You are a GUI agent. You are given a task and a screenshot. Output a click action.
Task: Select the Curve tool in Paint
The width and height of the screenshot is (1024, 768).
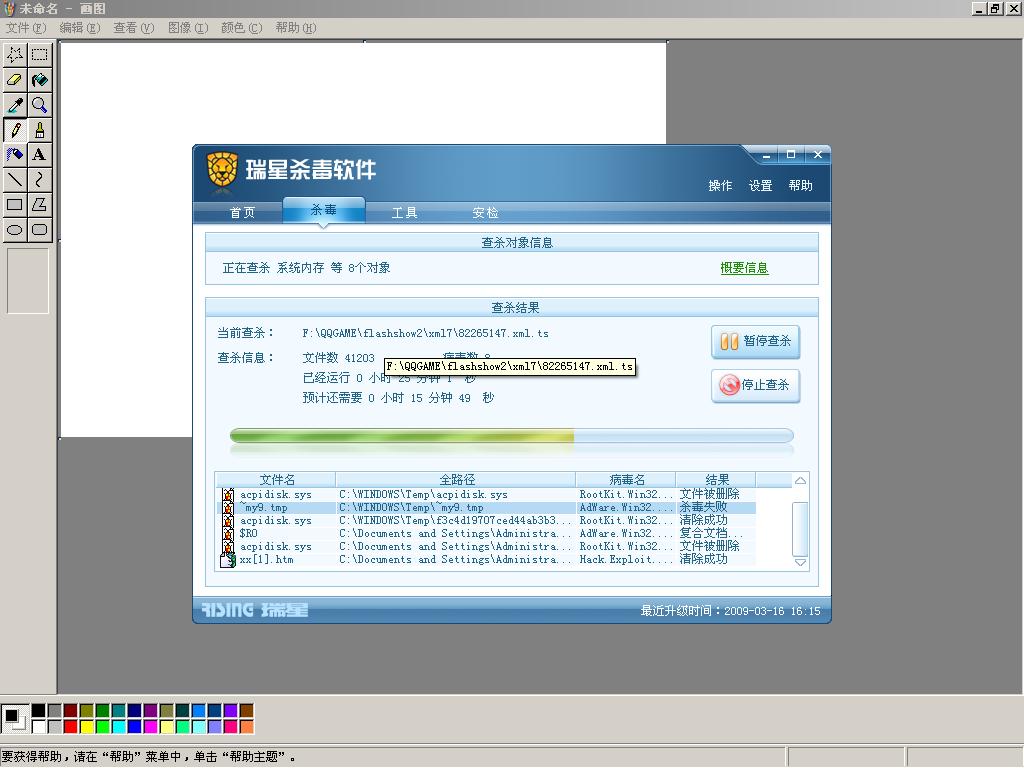pos(39,180)
